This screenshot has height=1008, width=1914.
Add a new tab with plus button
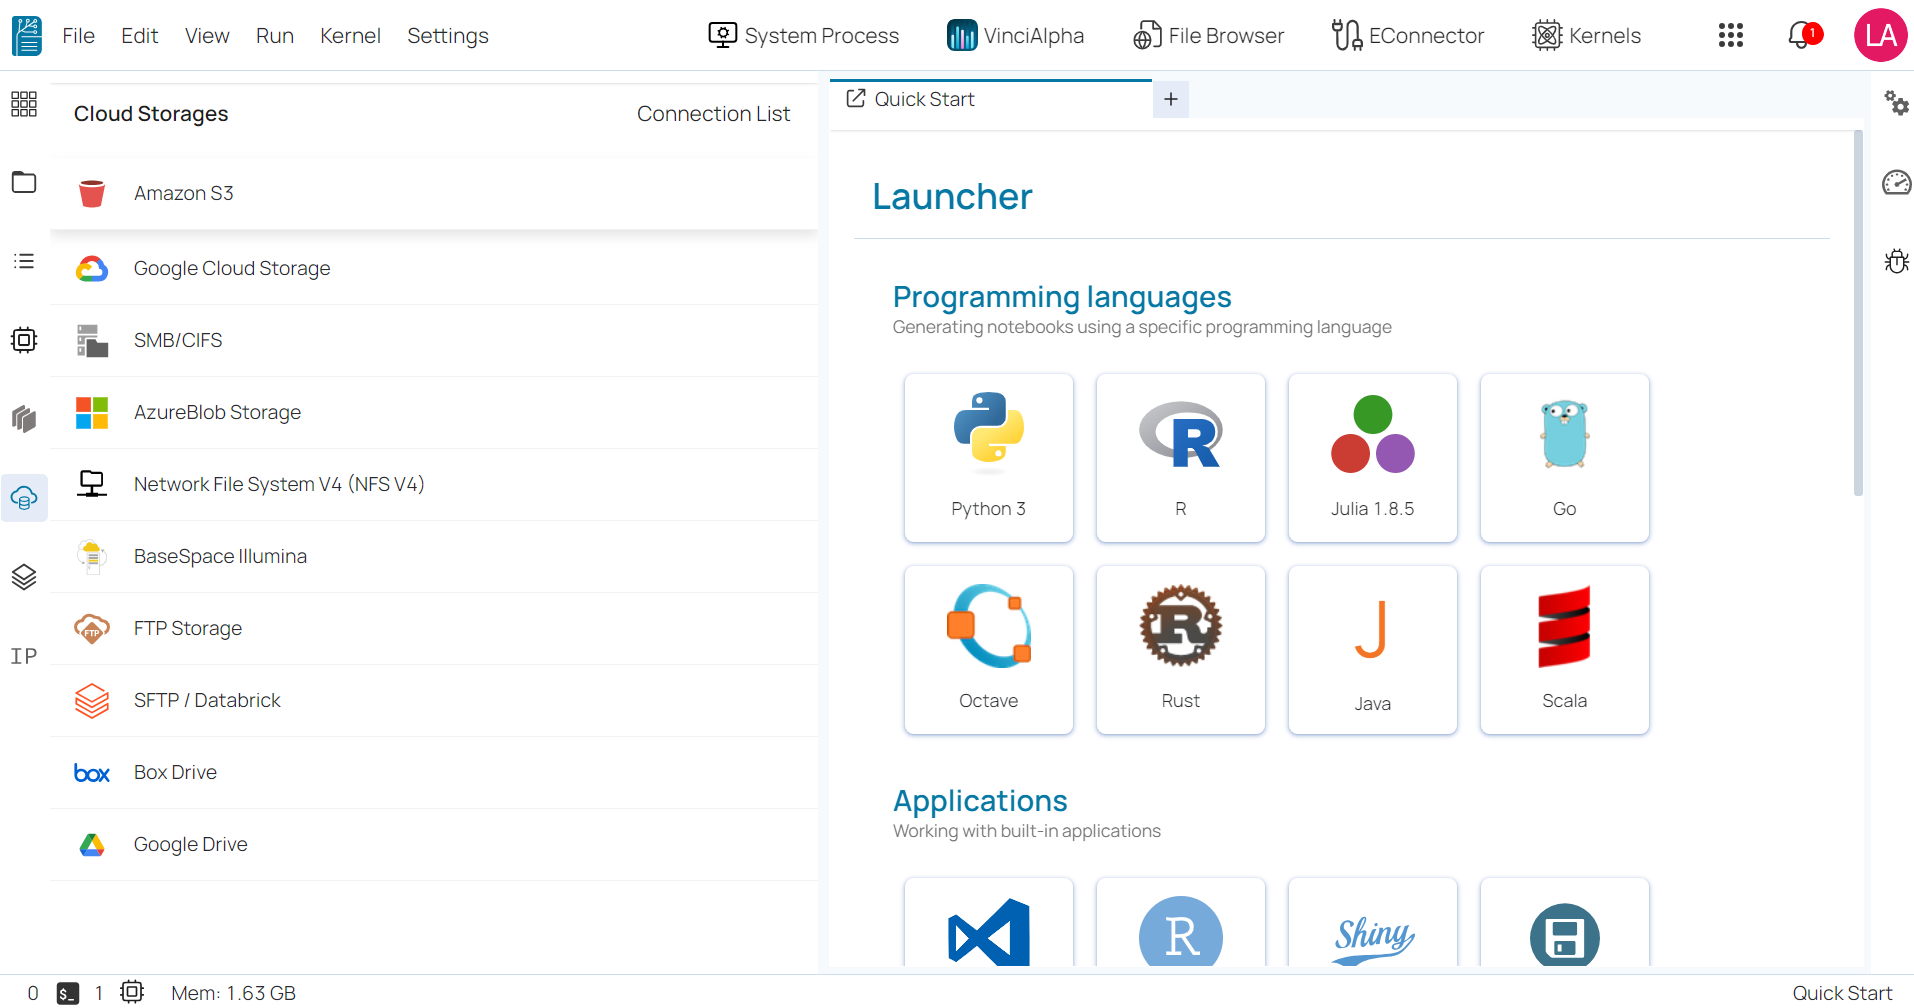(1171, 99)
